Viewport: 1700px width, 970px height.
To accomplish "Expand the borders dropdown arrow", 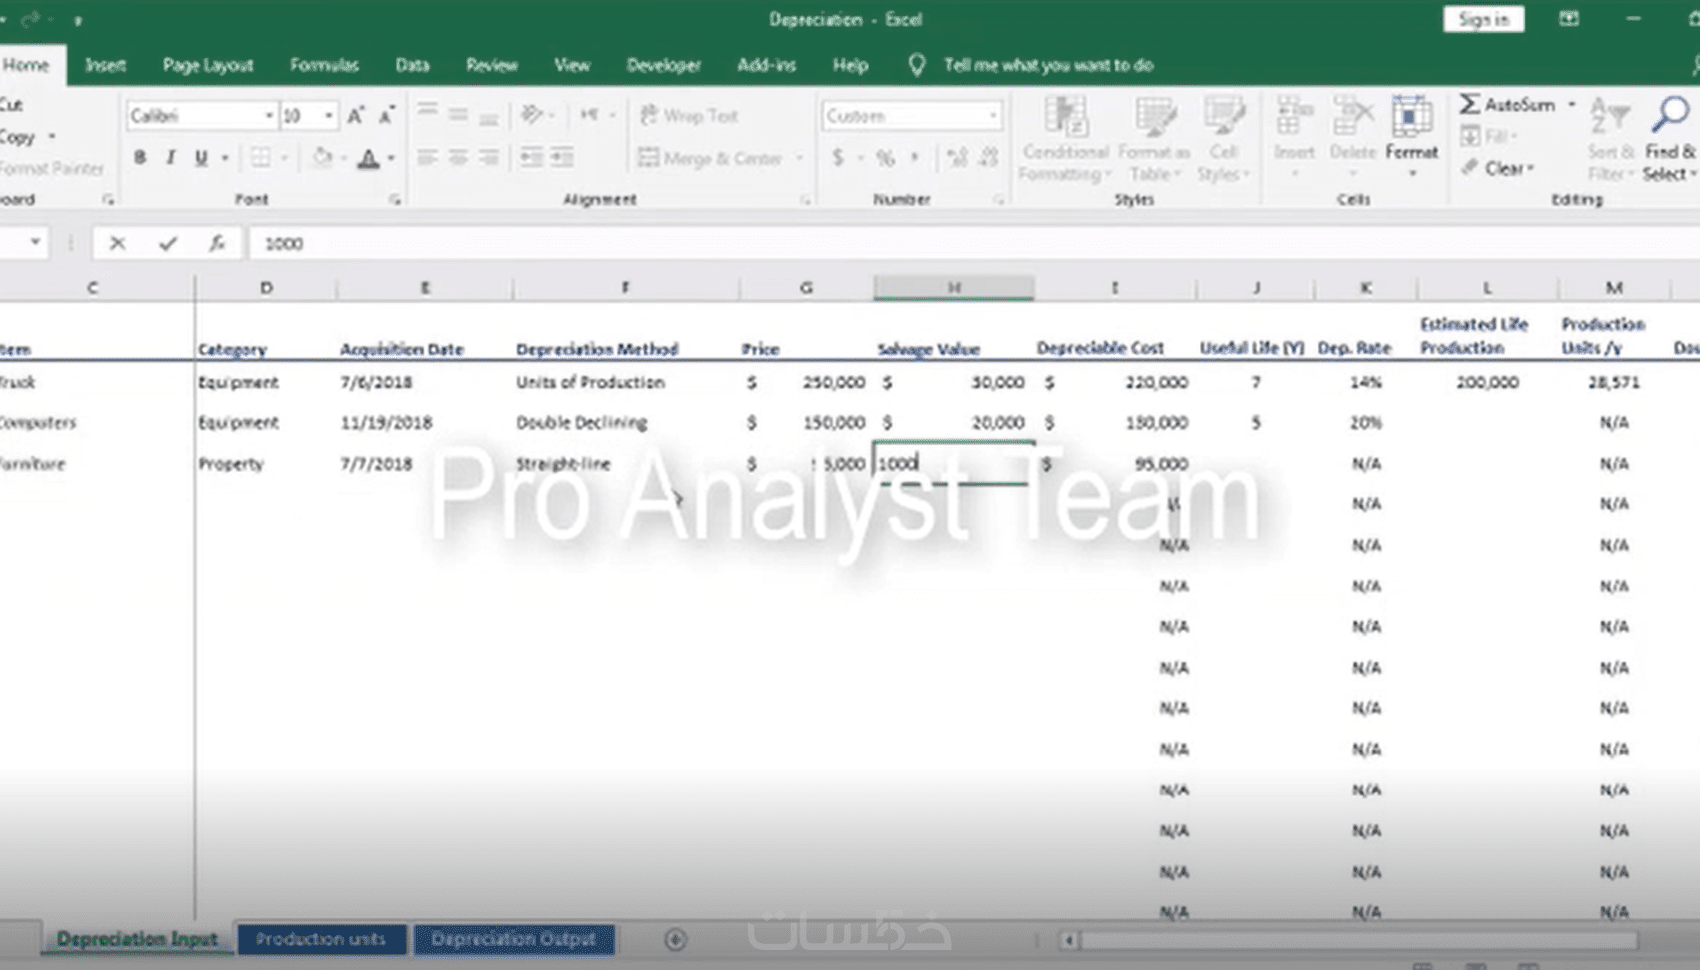I will (284, 158).
